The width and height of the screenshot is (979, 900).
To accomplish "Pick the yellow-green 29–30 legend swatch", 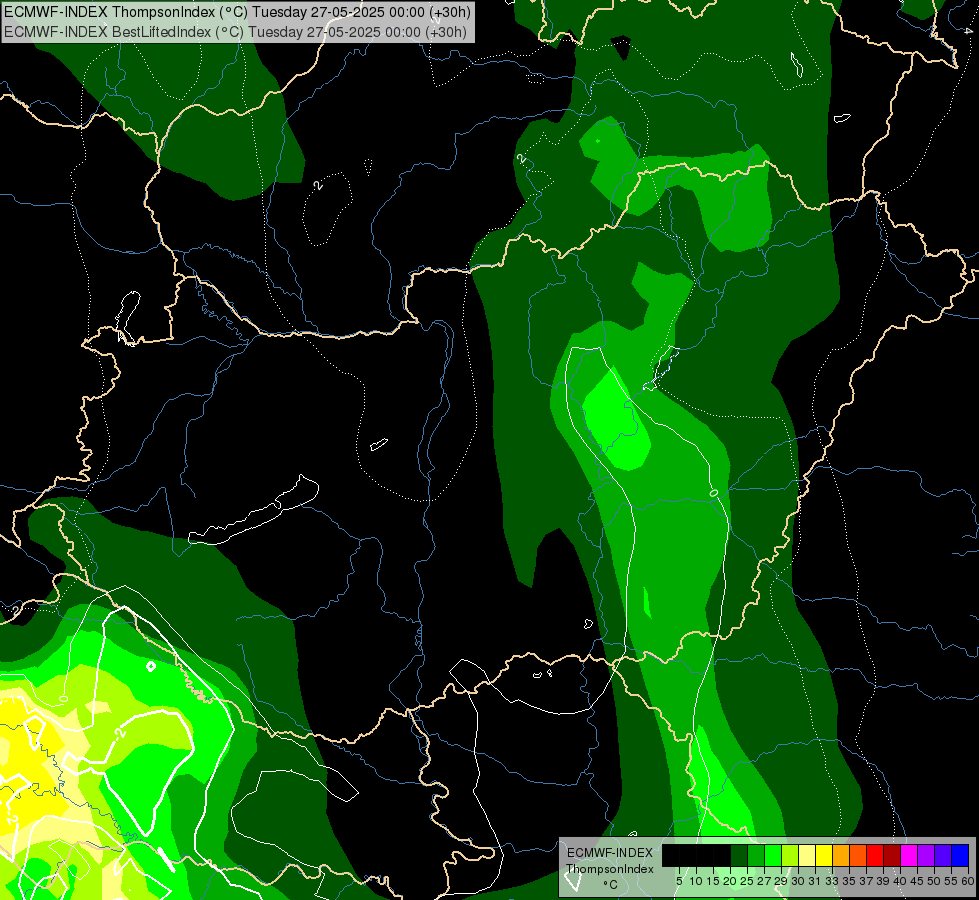I will 790,855.
